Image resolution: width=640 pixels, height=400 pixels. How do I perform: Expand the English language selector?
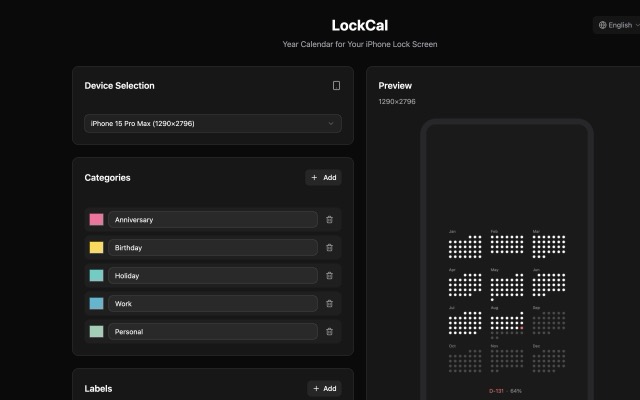point(616,25)
